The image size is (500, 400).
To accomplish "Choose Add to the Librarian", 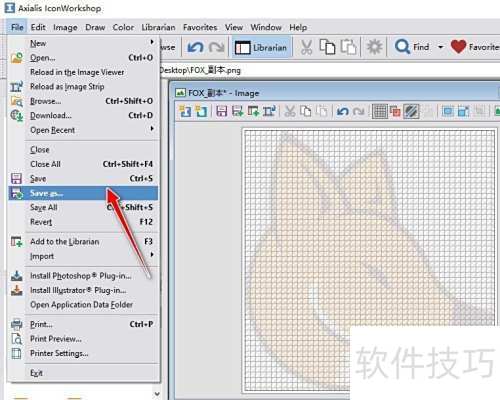I will coord(83,241).
